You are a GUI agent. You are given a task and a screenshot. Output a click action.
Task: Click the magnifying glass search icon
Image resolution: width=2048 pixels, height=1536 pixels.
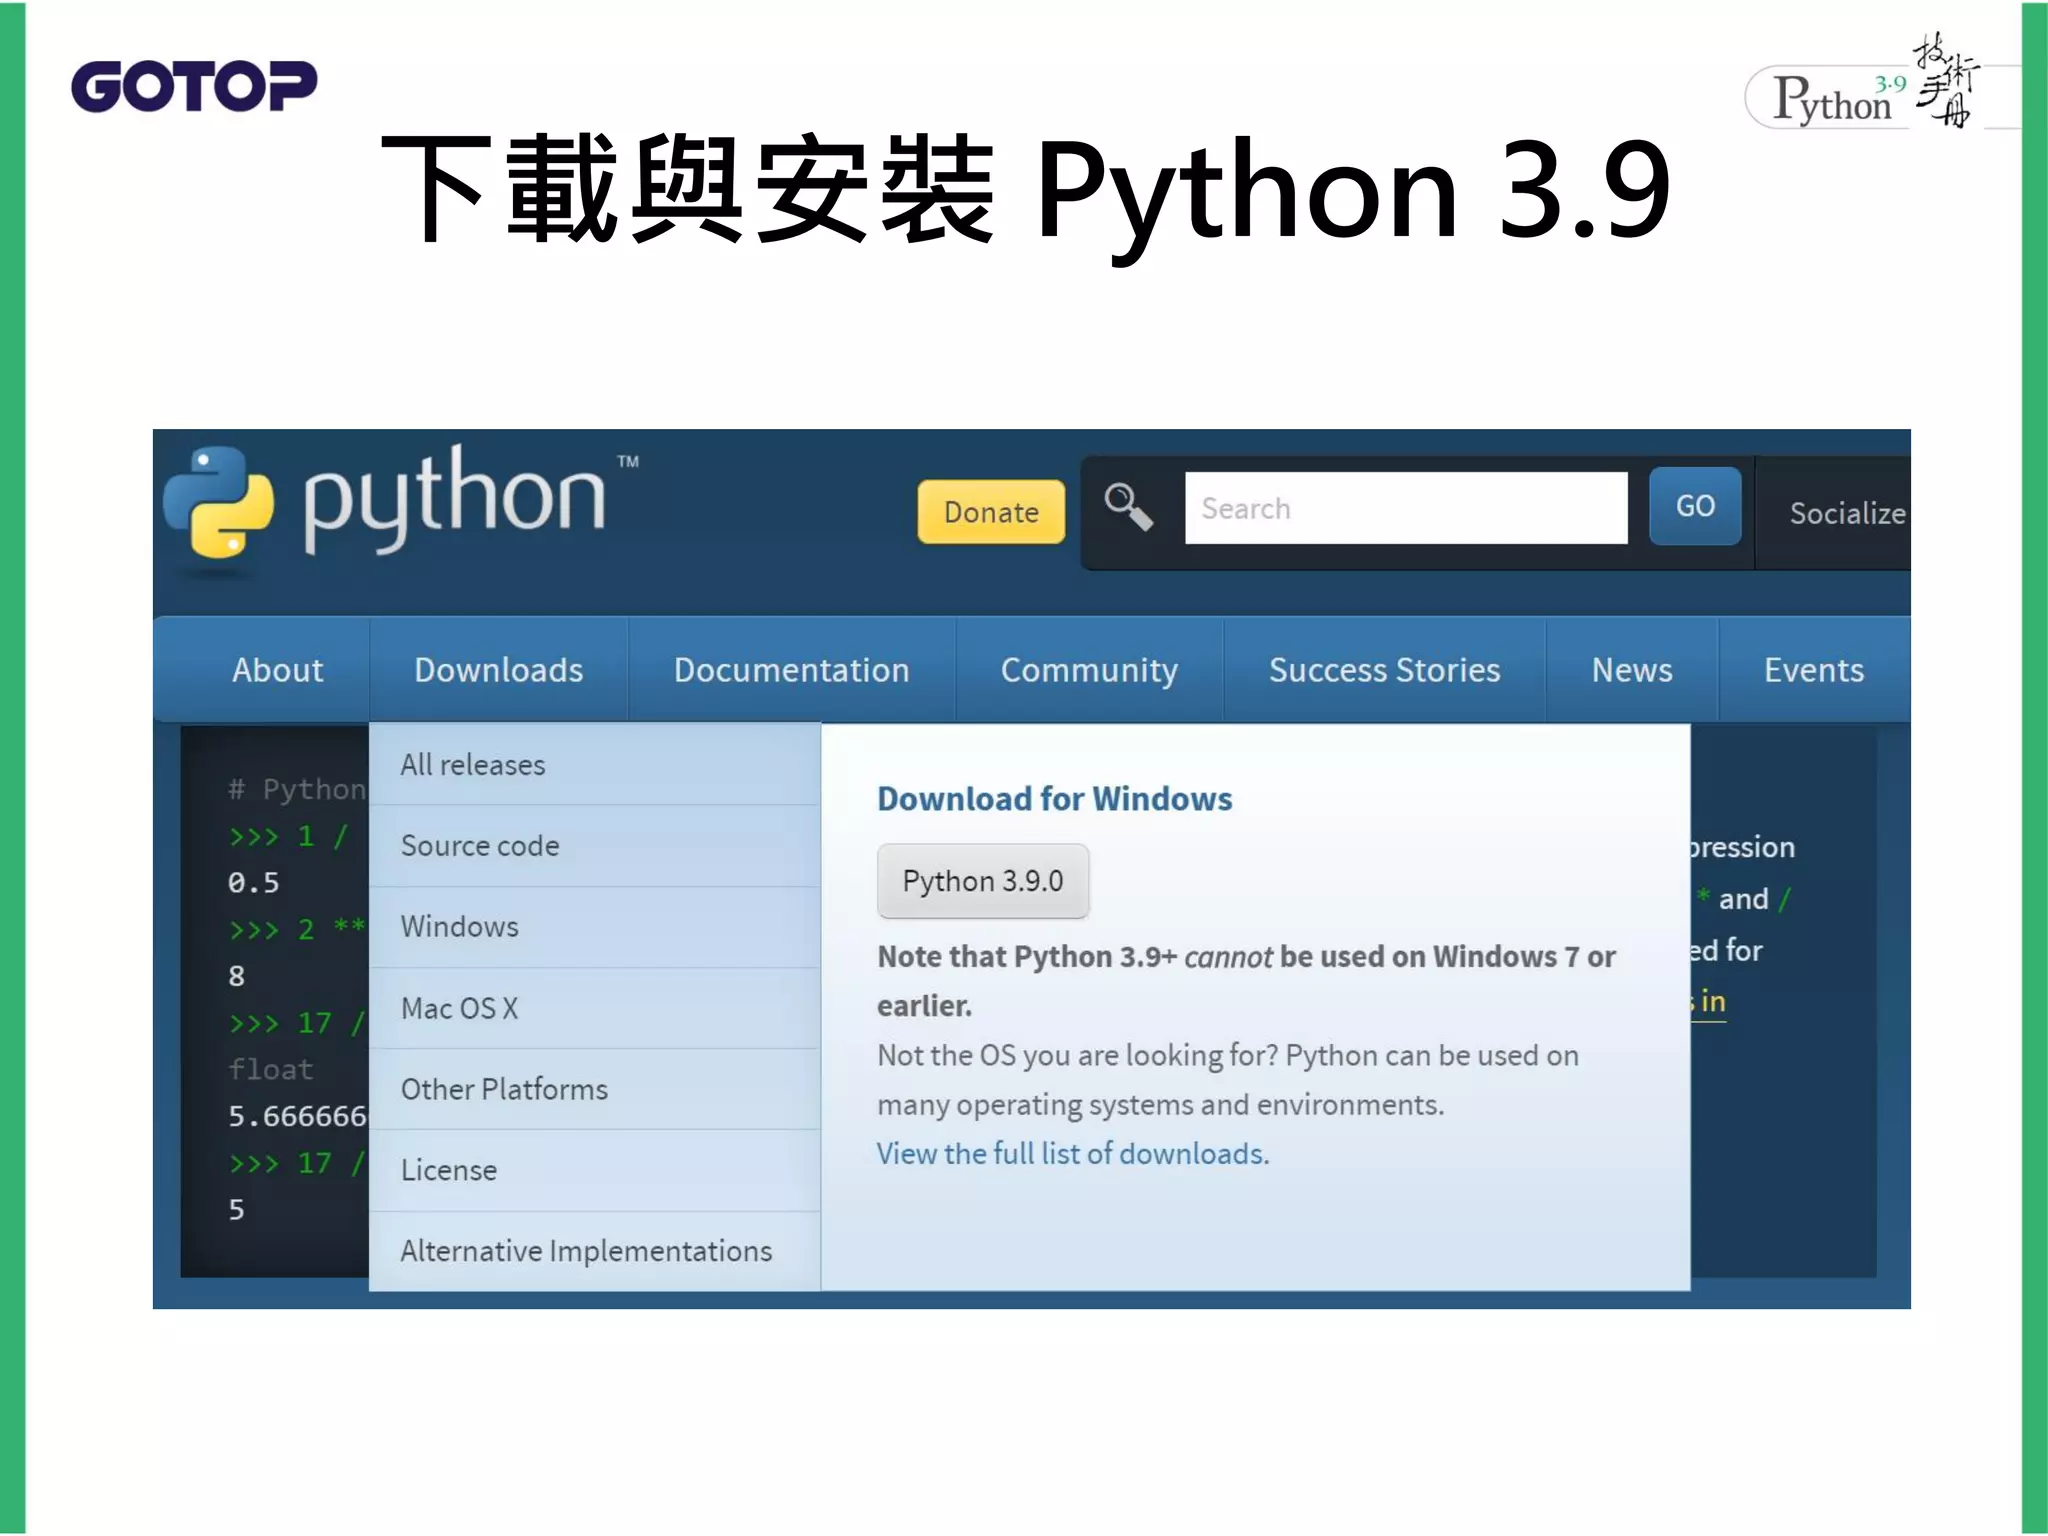(x=1128, y=508)
